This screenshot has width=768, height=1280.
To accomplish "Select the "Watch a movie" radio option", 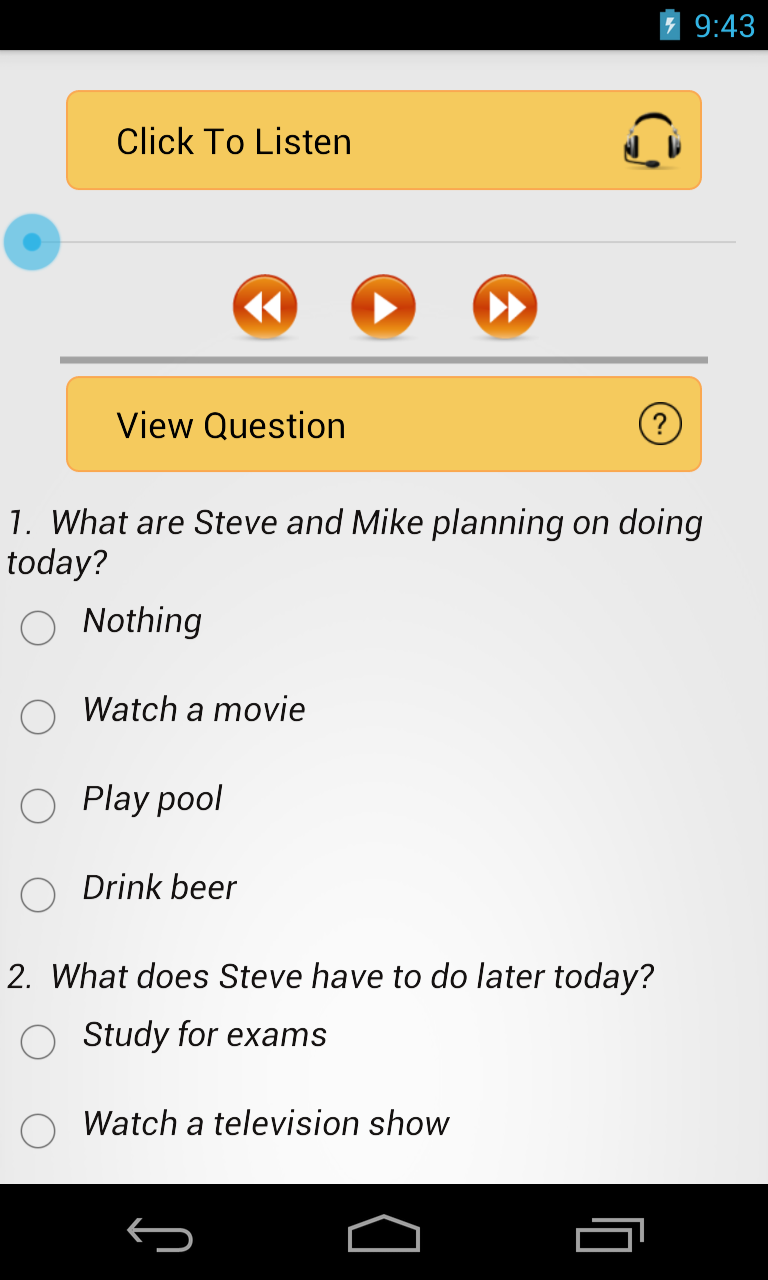I will tap(38, 717).
